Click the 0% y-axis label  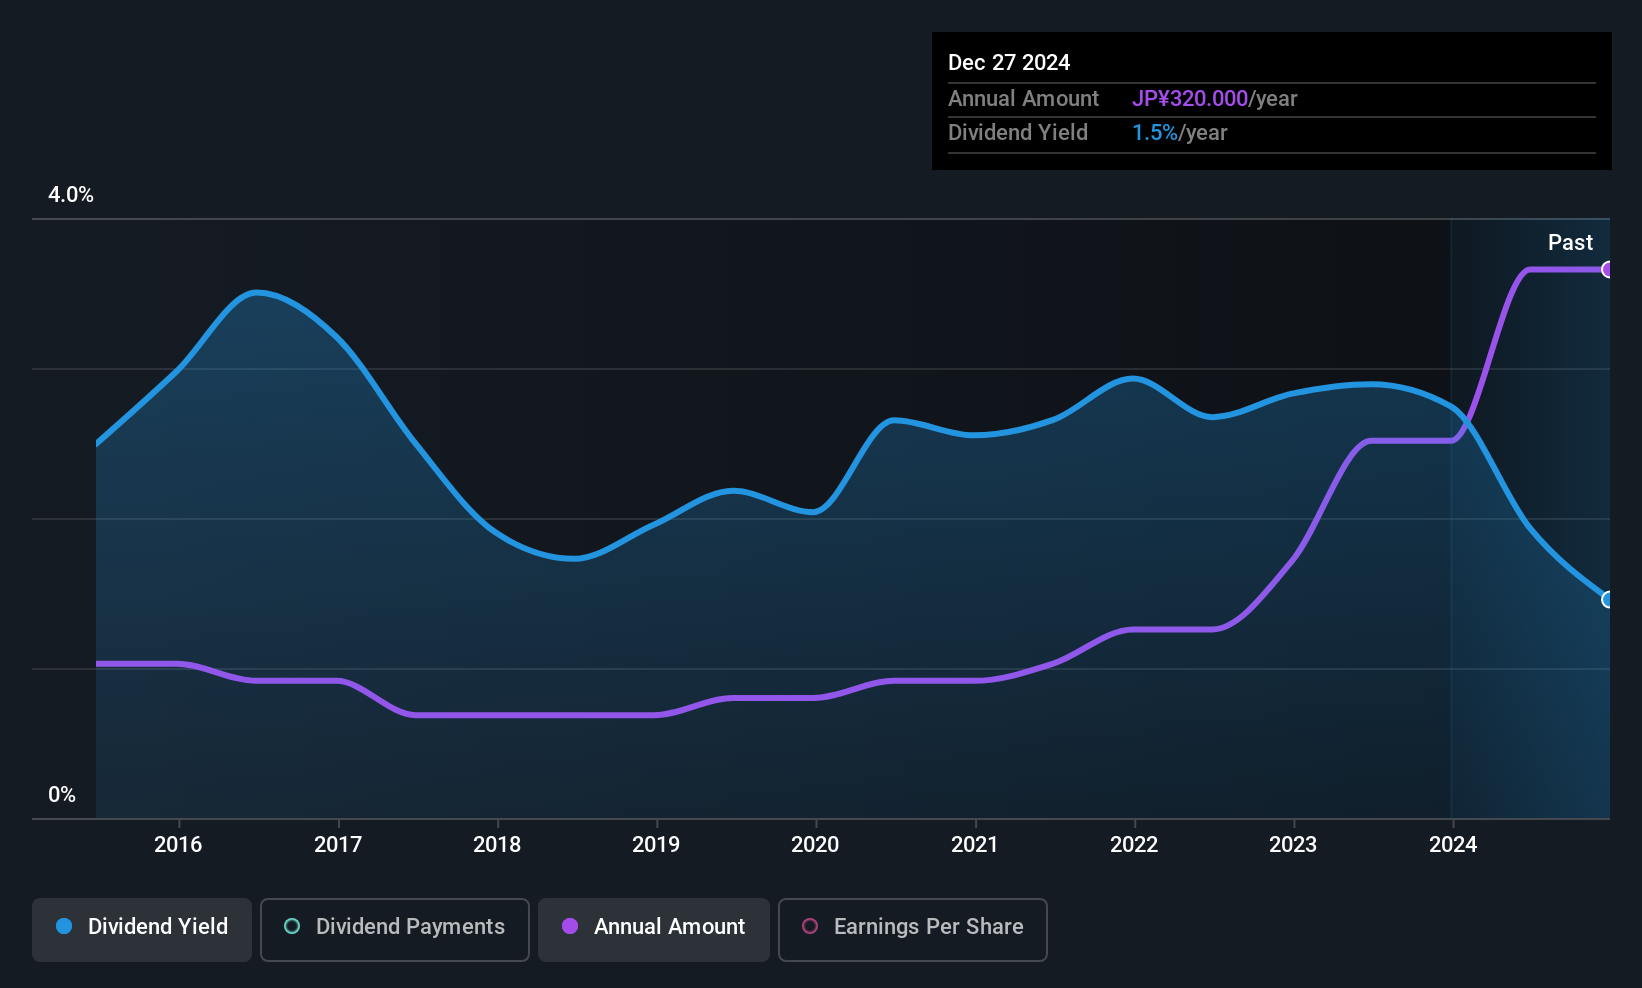point(62,795)
